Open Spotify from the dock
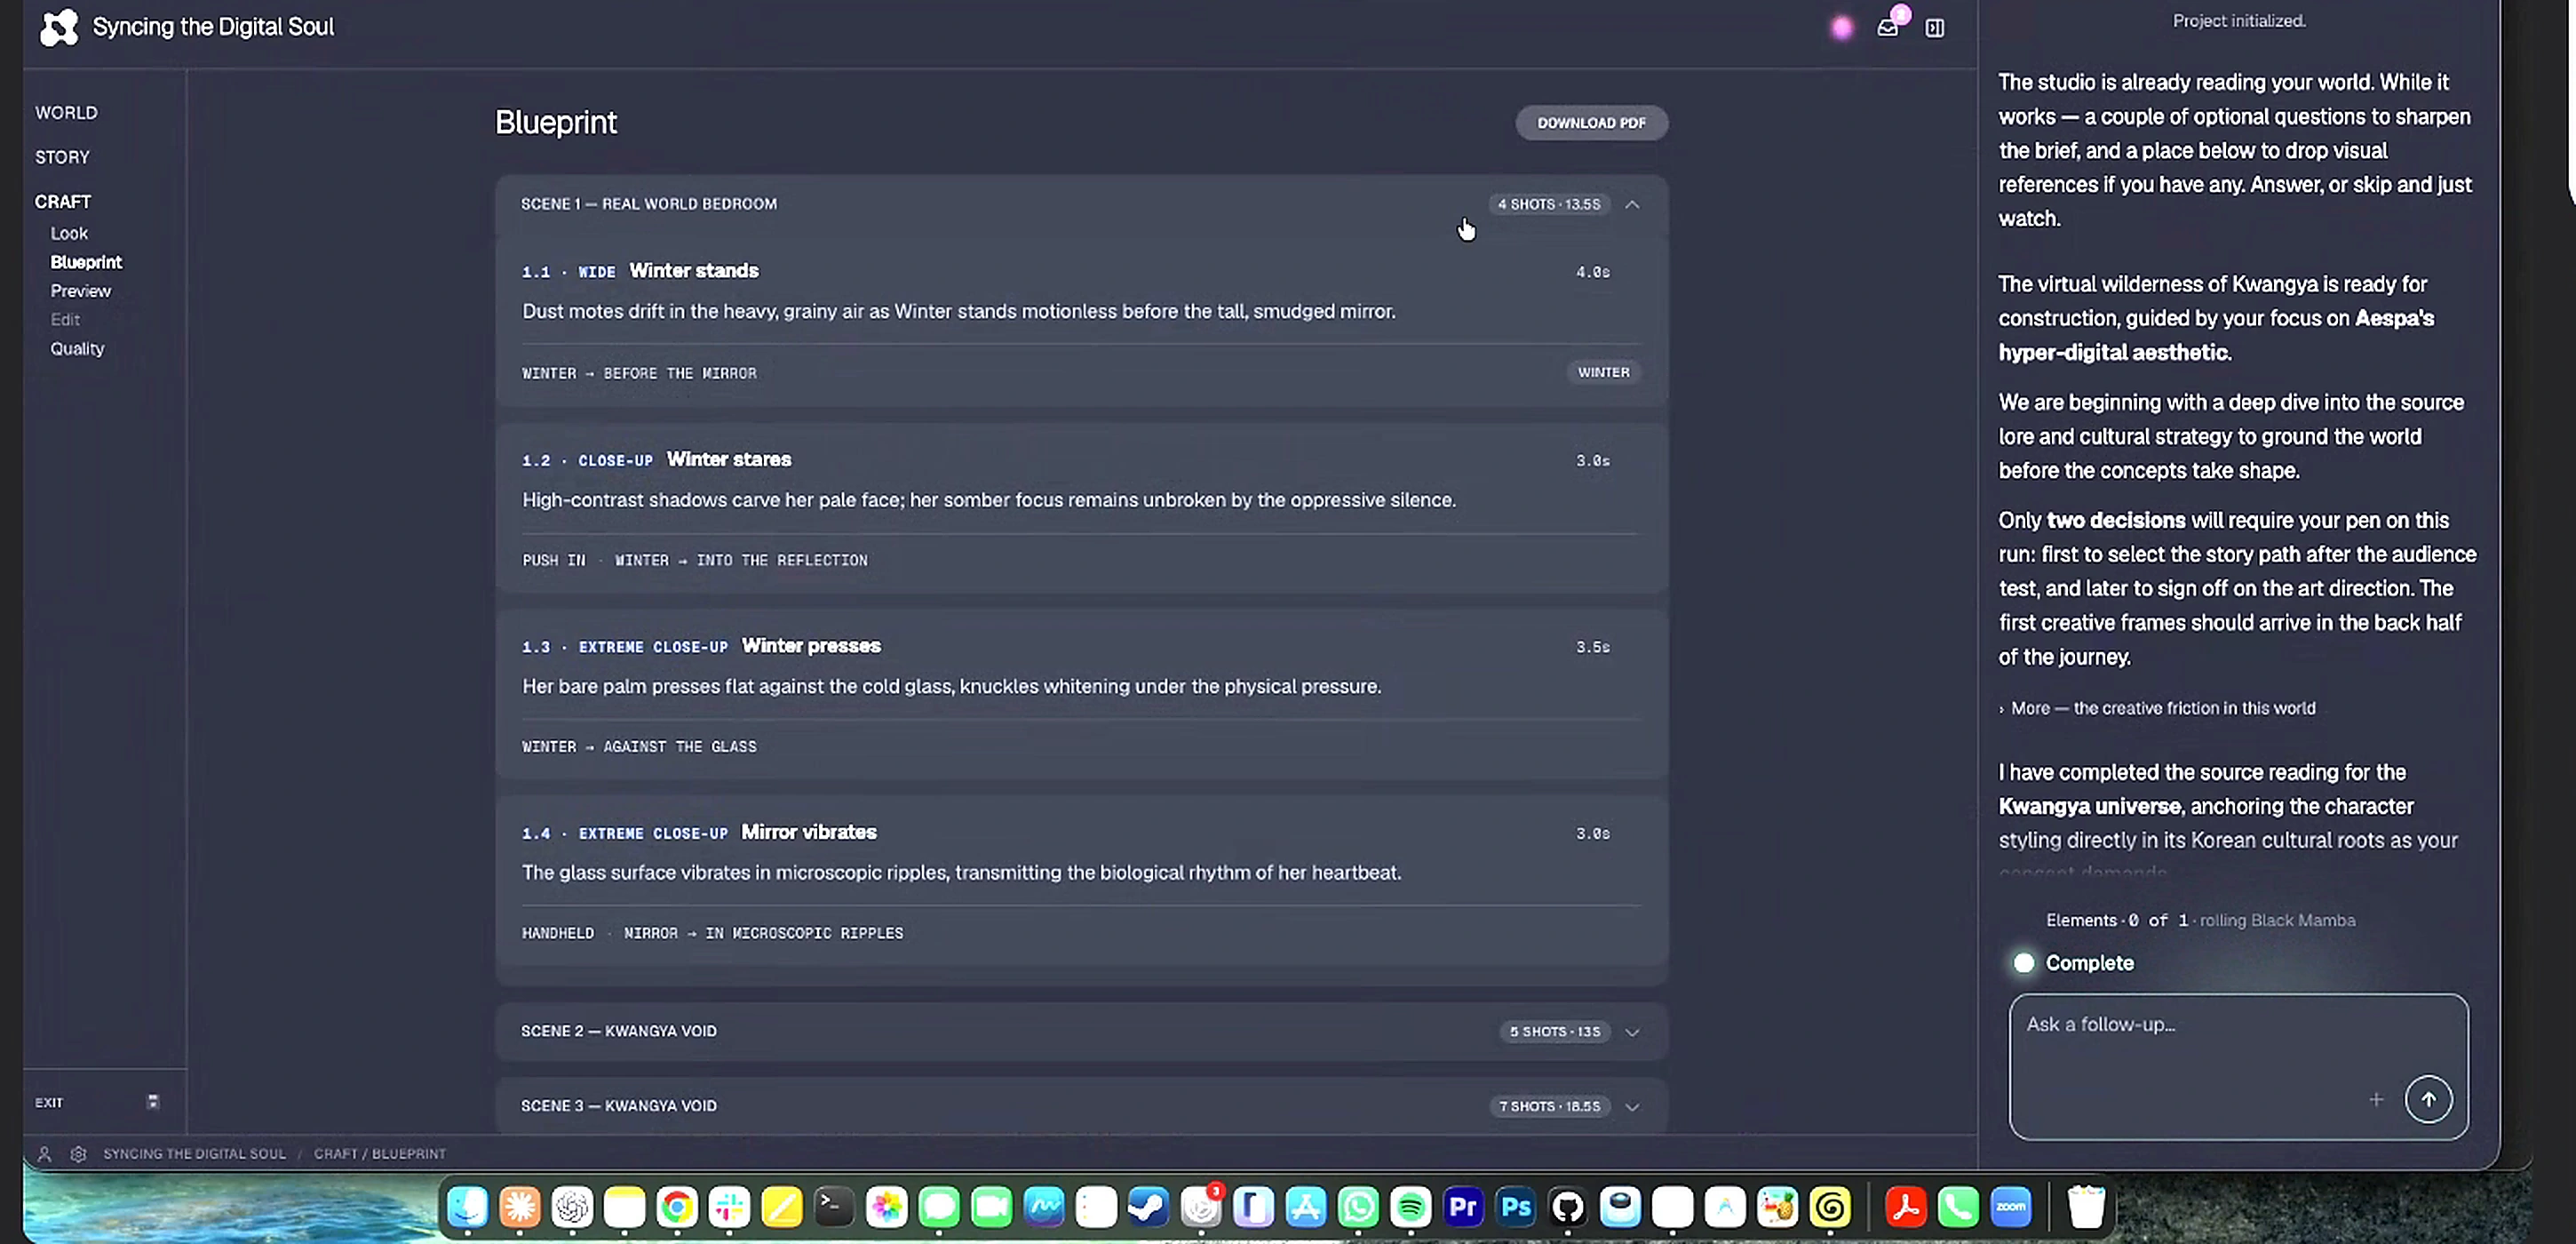 click(1410, 1207)
